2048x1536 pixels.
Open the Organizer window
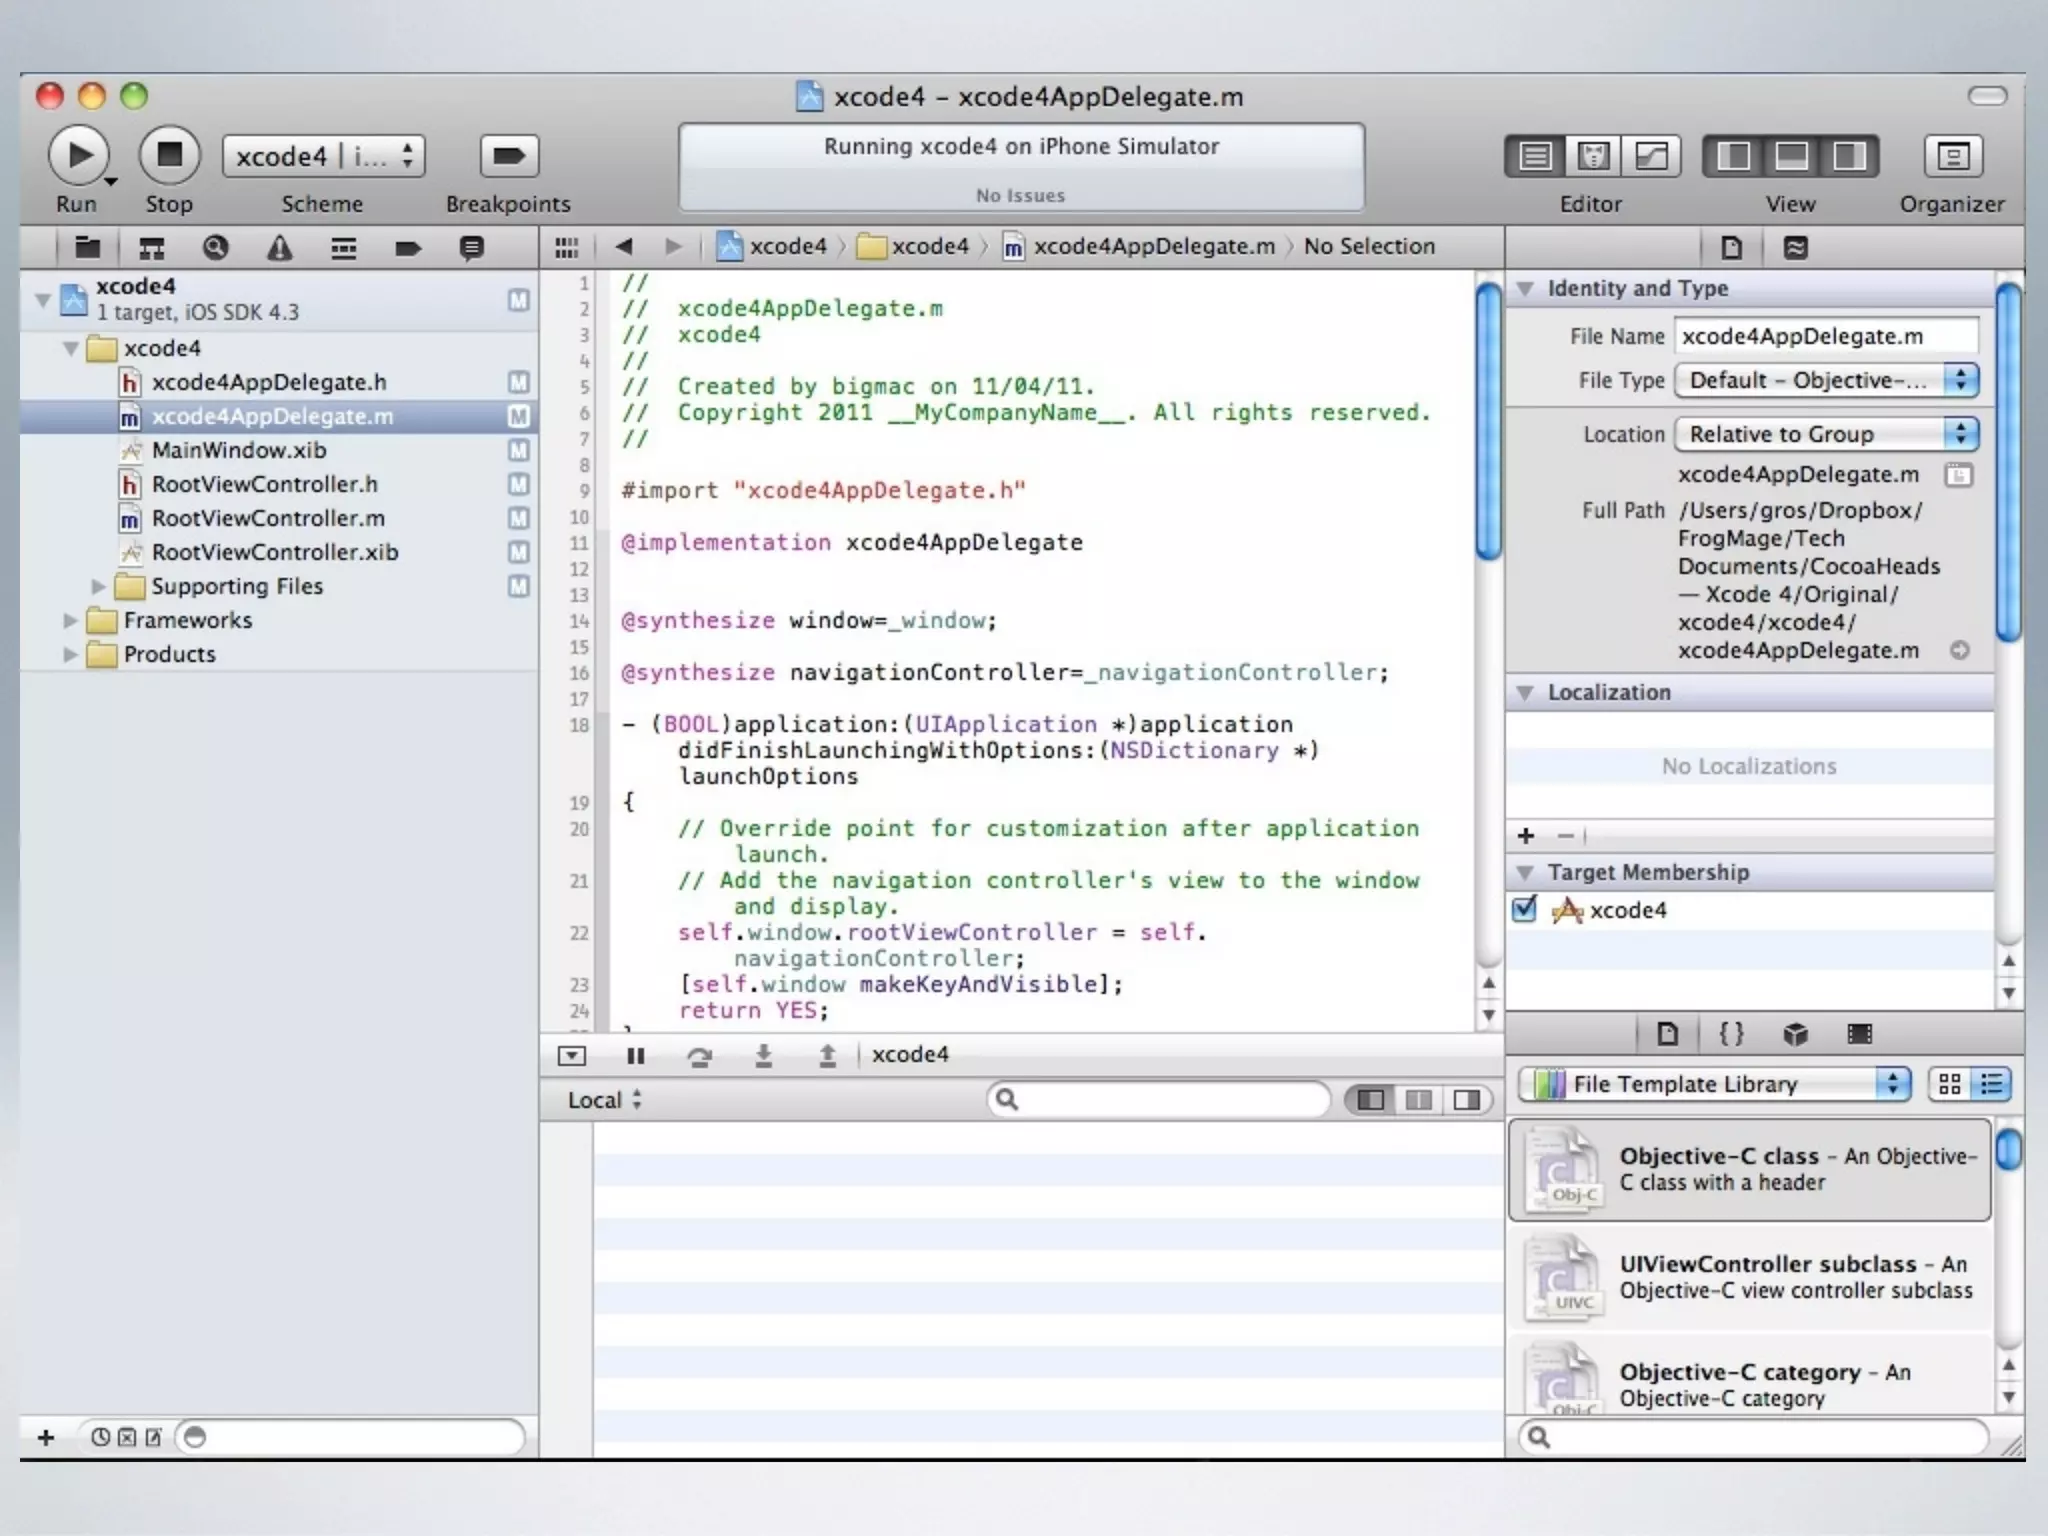coord(1952,156)
